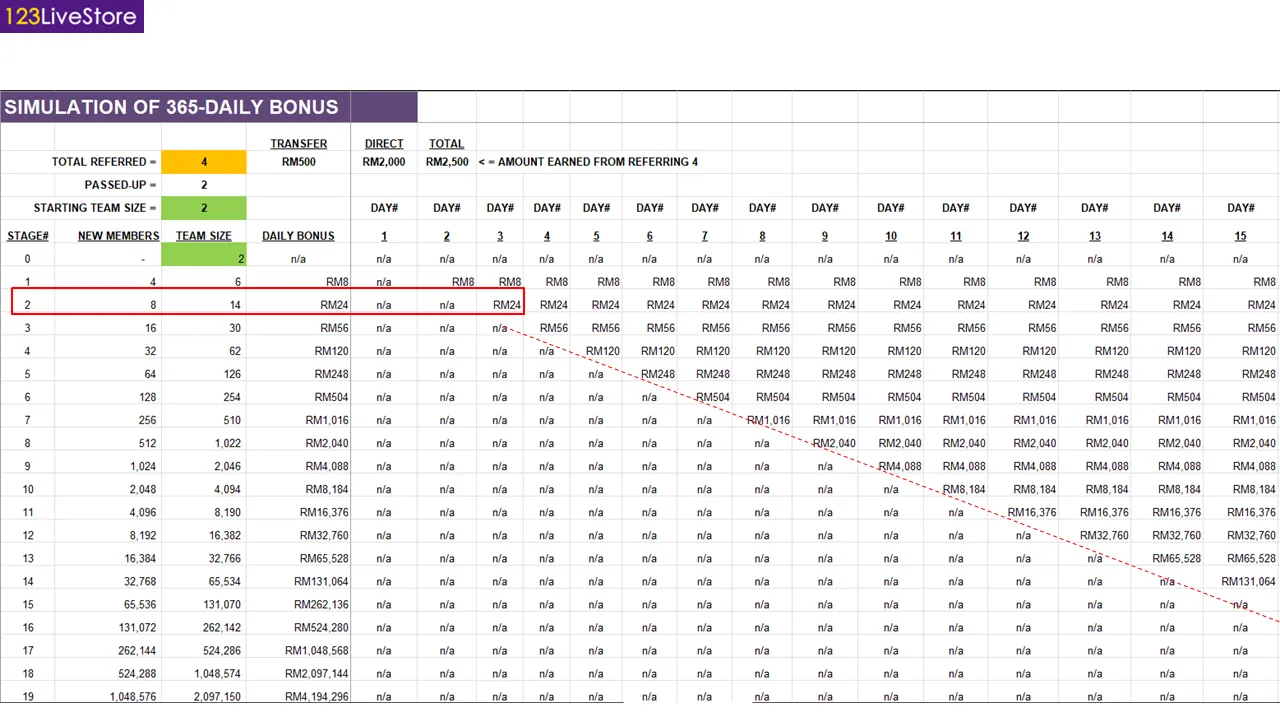Select the Passed-Up value cell
This screenshot has width=1280, height=720.
203,185
